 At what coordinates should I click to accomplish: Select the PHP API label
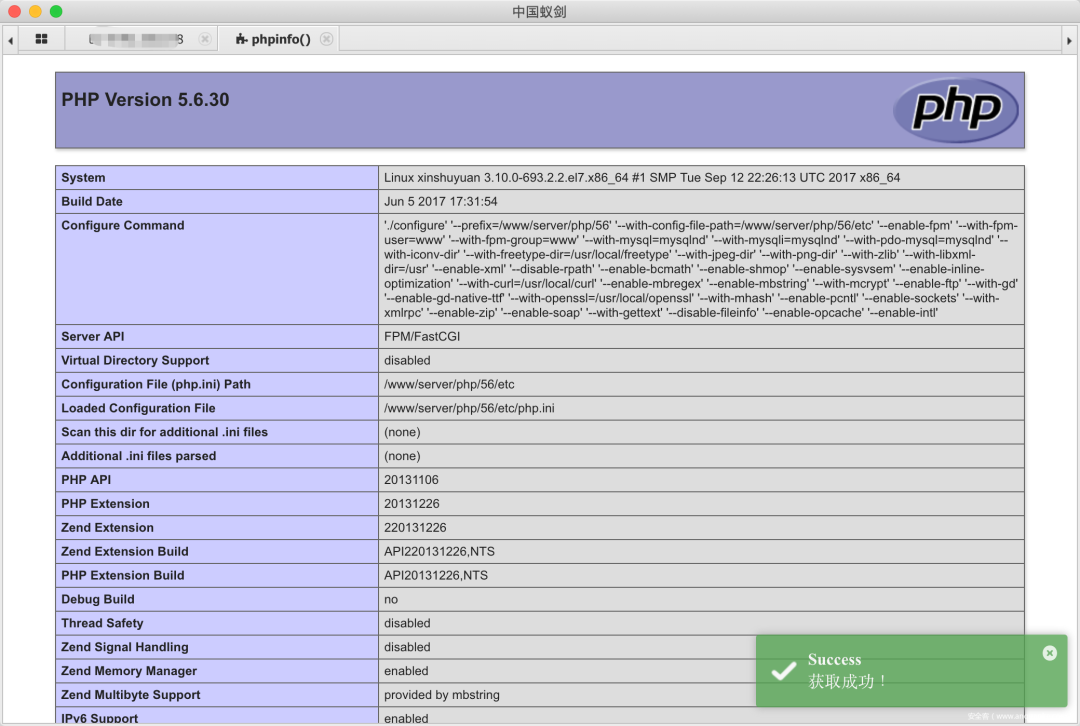coord(86,480)
